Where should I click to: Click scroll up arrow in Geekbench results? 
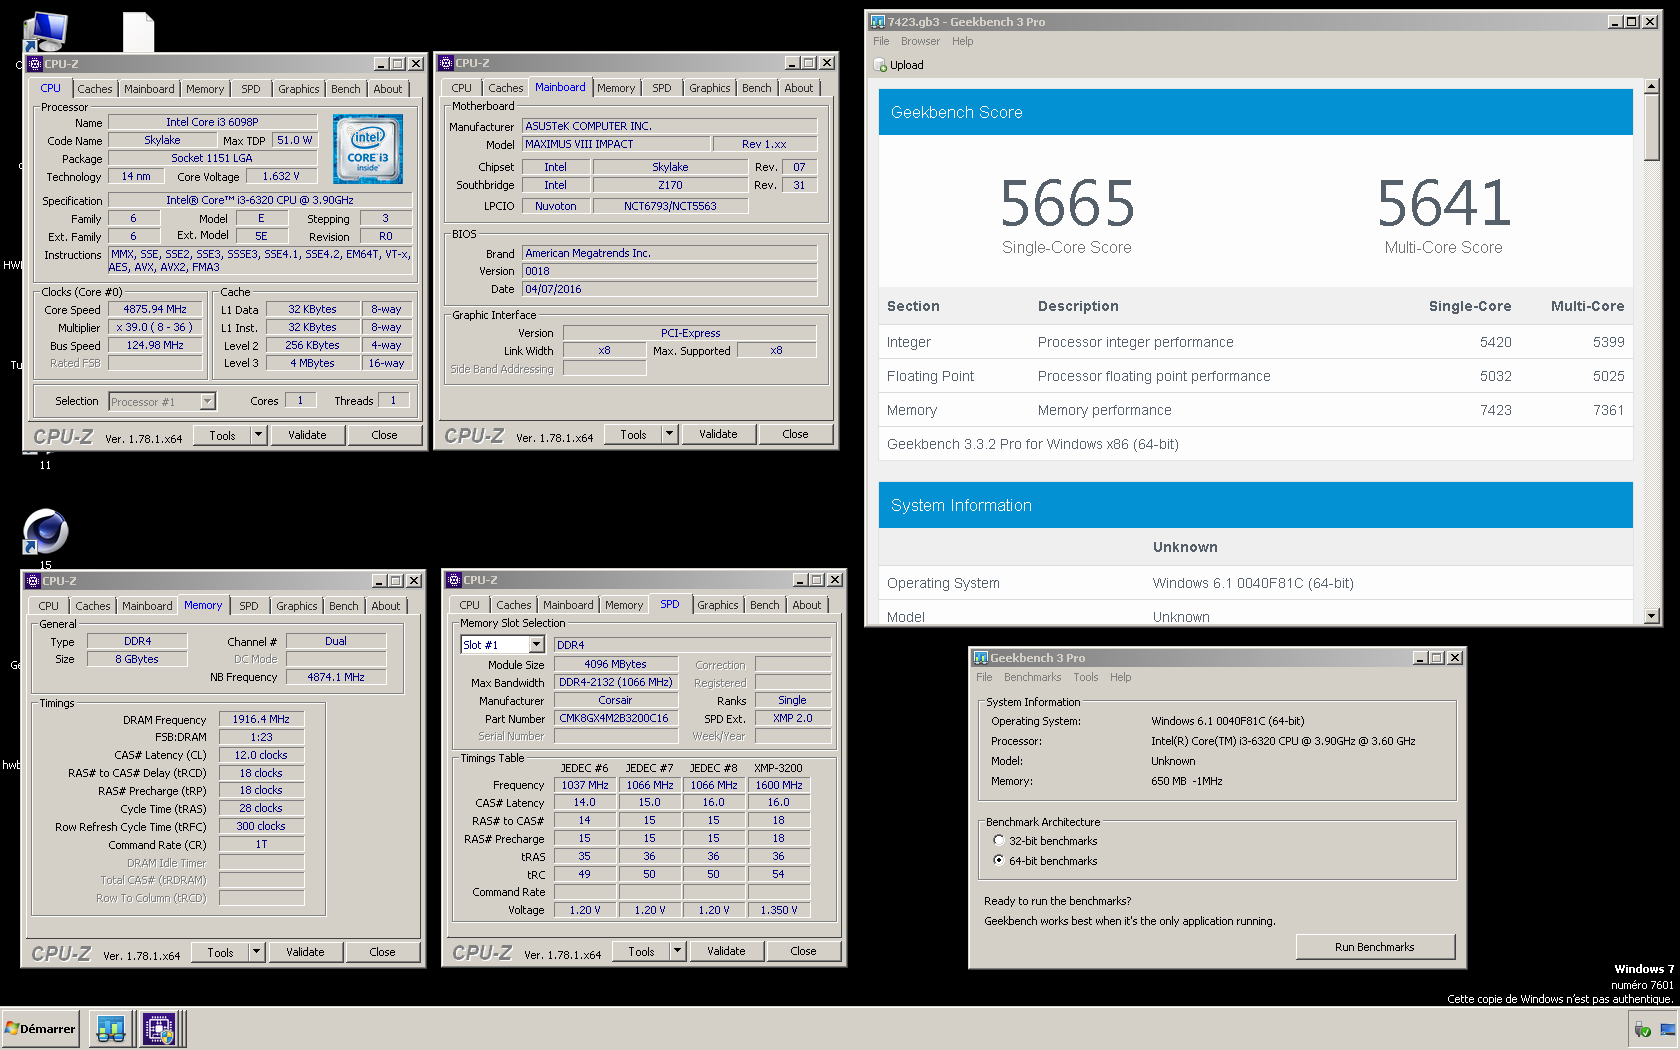[1651, 87]
